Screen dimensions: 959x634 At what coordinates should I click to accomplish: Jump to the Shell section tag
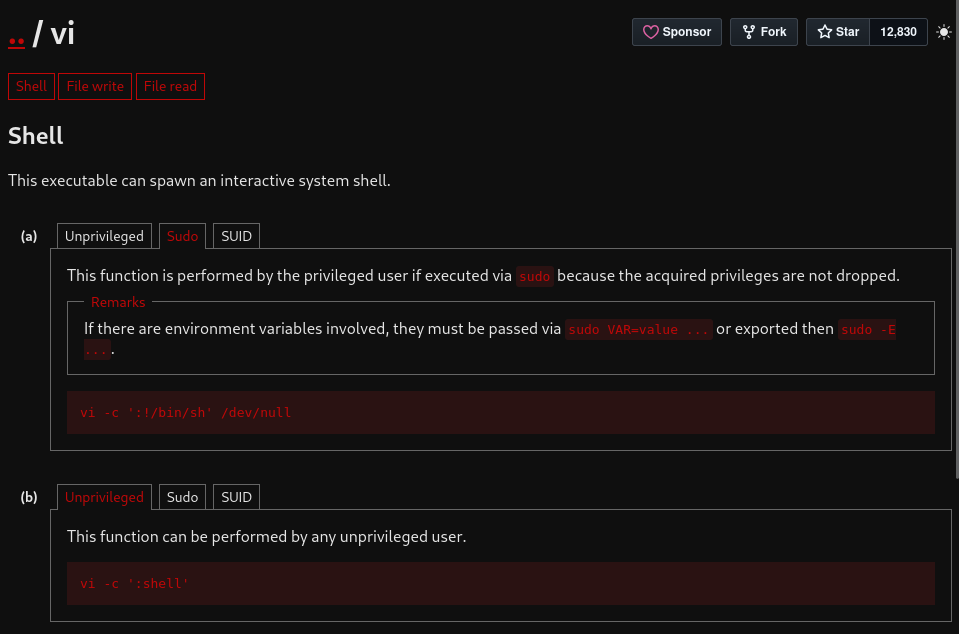point(31,86)
